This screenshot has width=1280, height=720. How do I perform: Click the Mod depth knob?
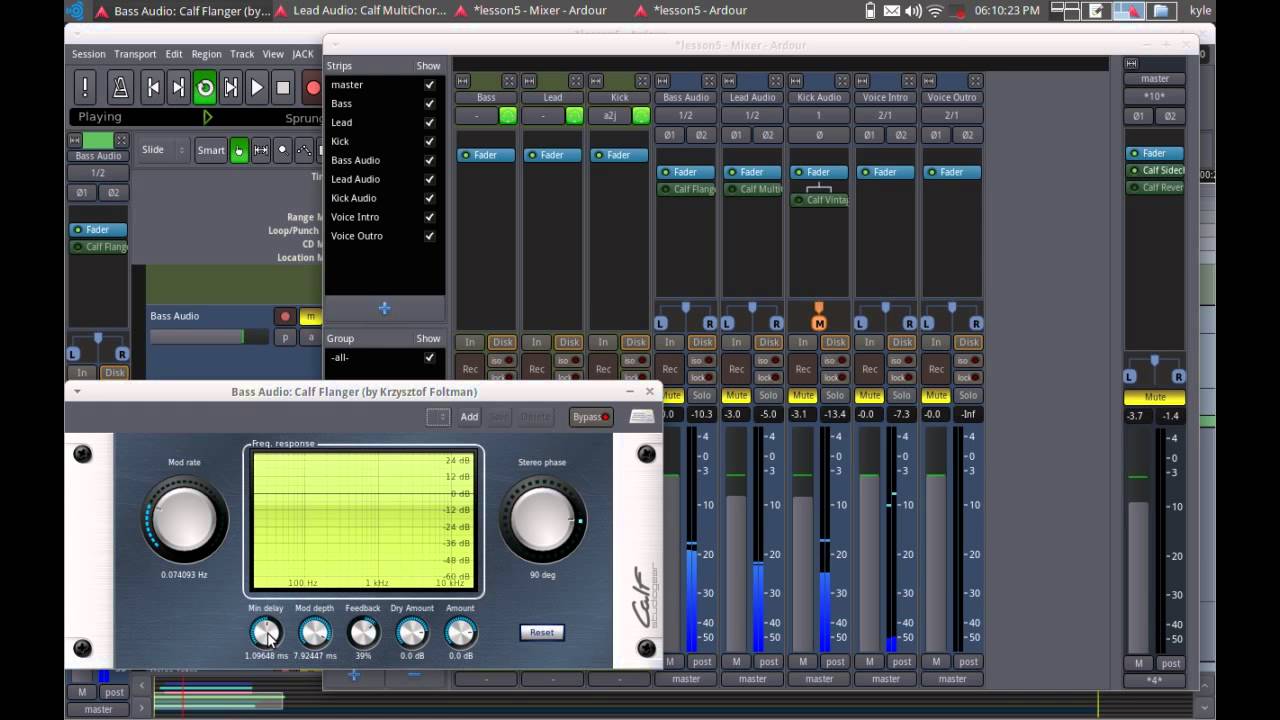[314, 632]
